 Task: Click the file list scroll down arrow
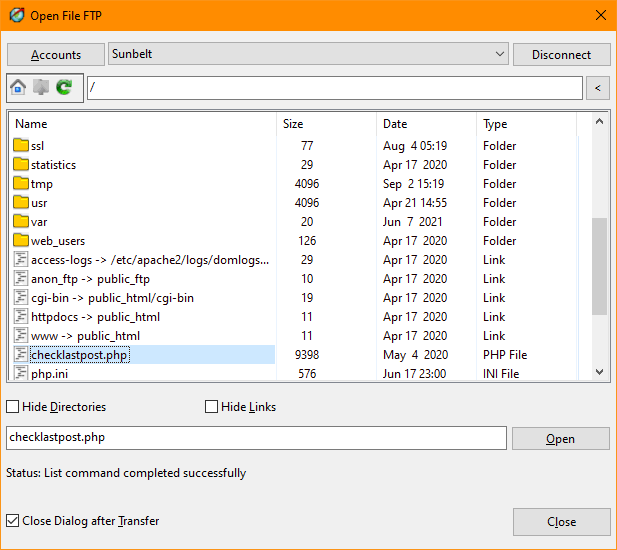click(x=599, y=372)
